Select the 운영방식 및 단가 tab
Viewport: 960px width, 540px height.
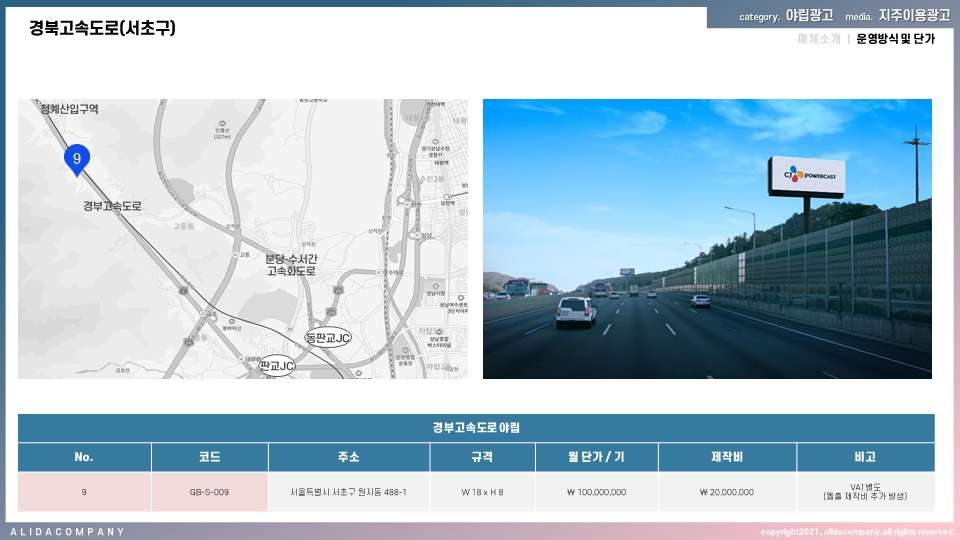895,39
